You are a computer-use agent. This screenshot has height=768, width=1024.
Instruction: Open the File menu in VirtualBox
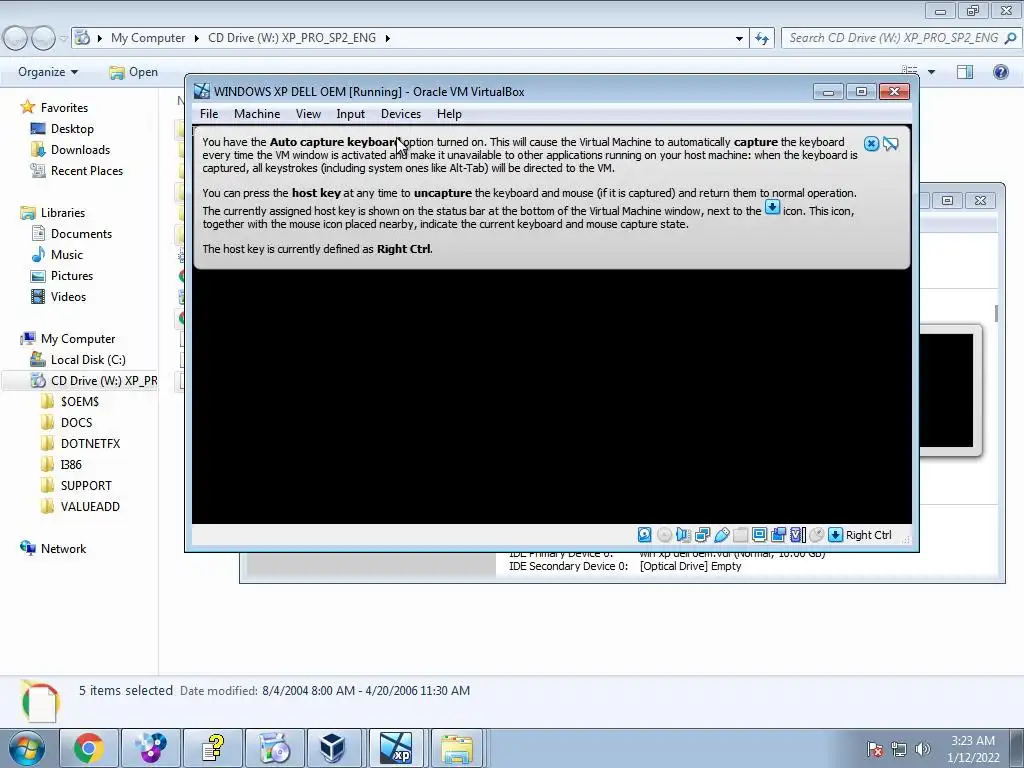[x=209, y=114]
